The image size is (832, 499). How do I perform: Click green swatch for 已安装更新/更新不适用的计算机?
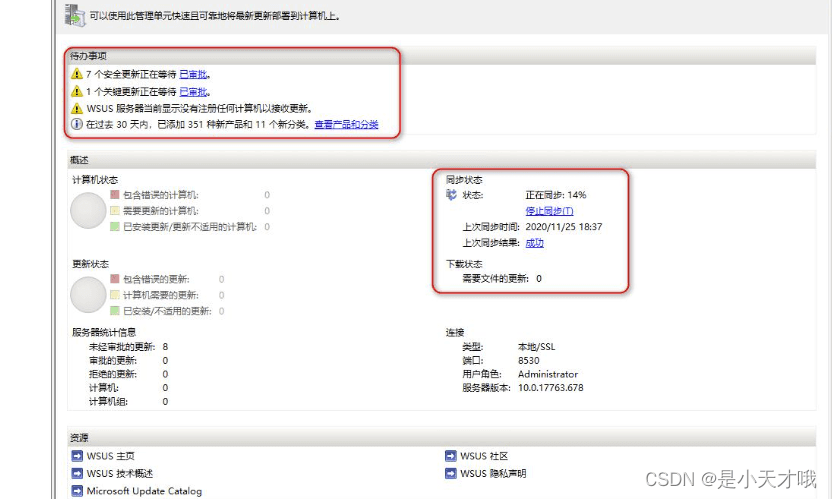click(x=115, y=226)
